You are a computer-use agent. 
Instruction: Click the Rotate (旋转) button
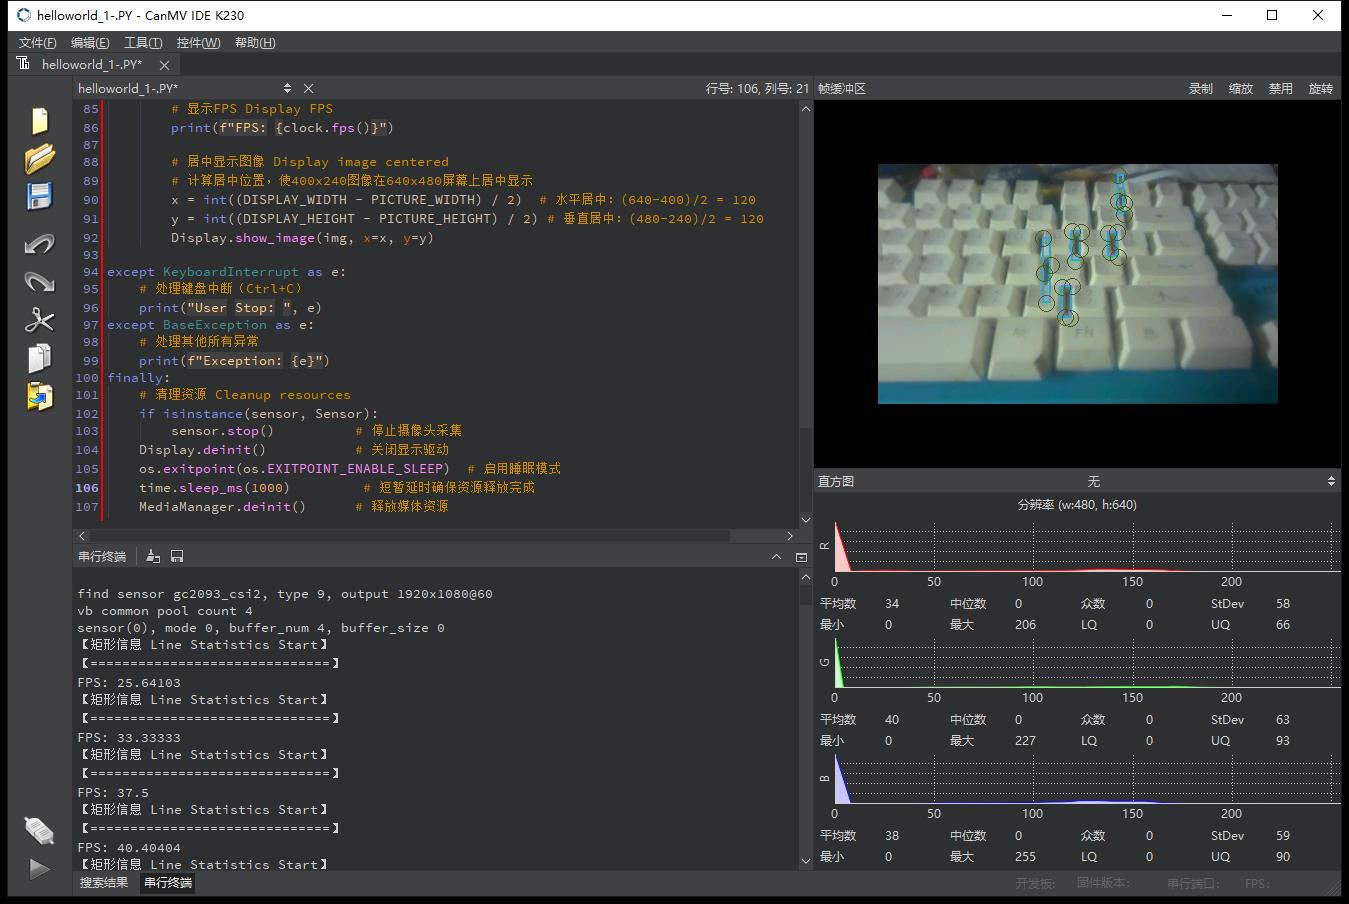(1320, 89)
